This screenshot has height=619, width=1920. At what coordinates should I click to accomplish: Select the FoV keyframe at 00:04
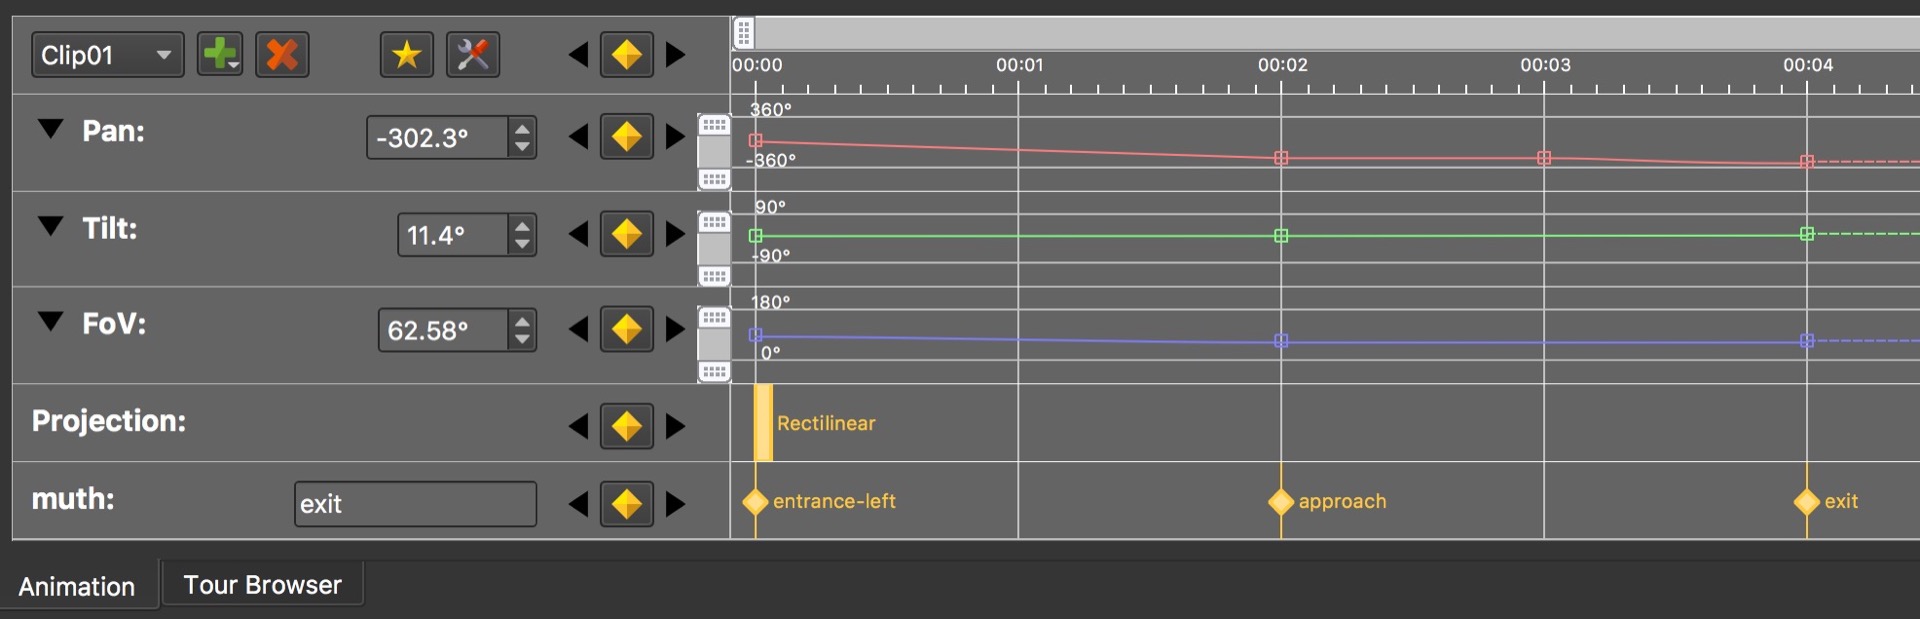1807,341
